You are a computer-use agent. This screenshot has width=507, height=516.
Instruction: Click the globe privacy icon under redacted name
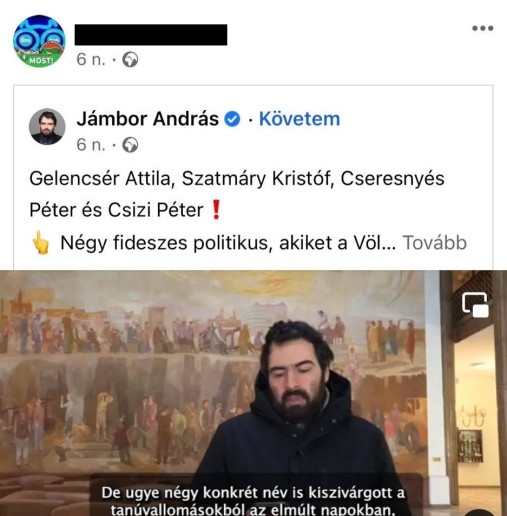130,60
